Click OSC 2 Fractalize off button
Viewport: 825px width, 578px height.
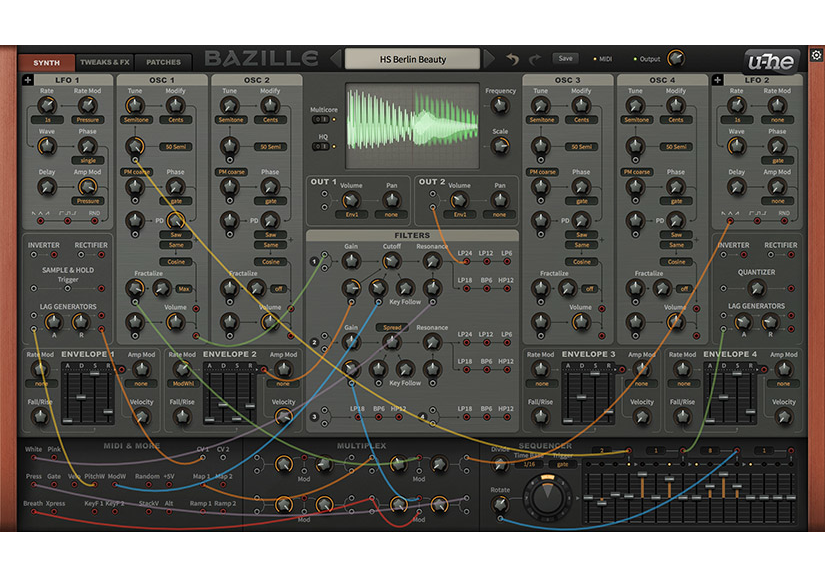(278, 289)
